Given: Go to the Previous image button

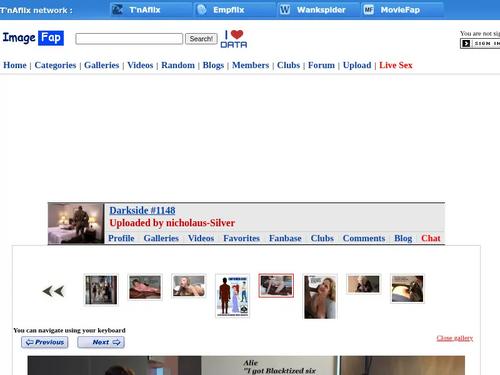Looking at the screenshot, I should 45,342.
